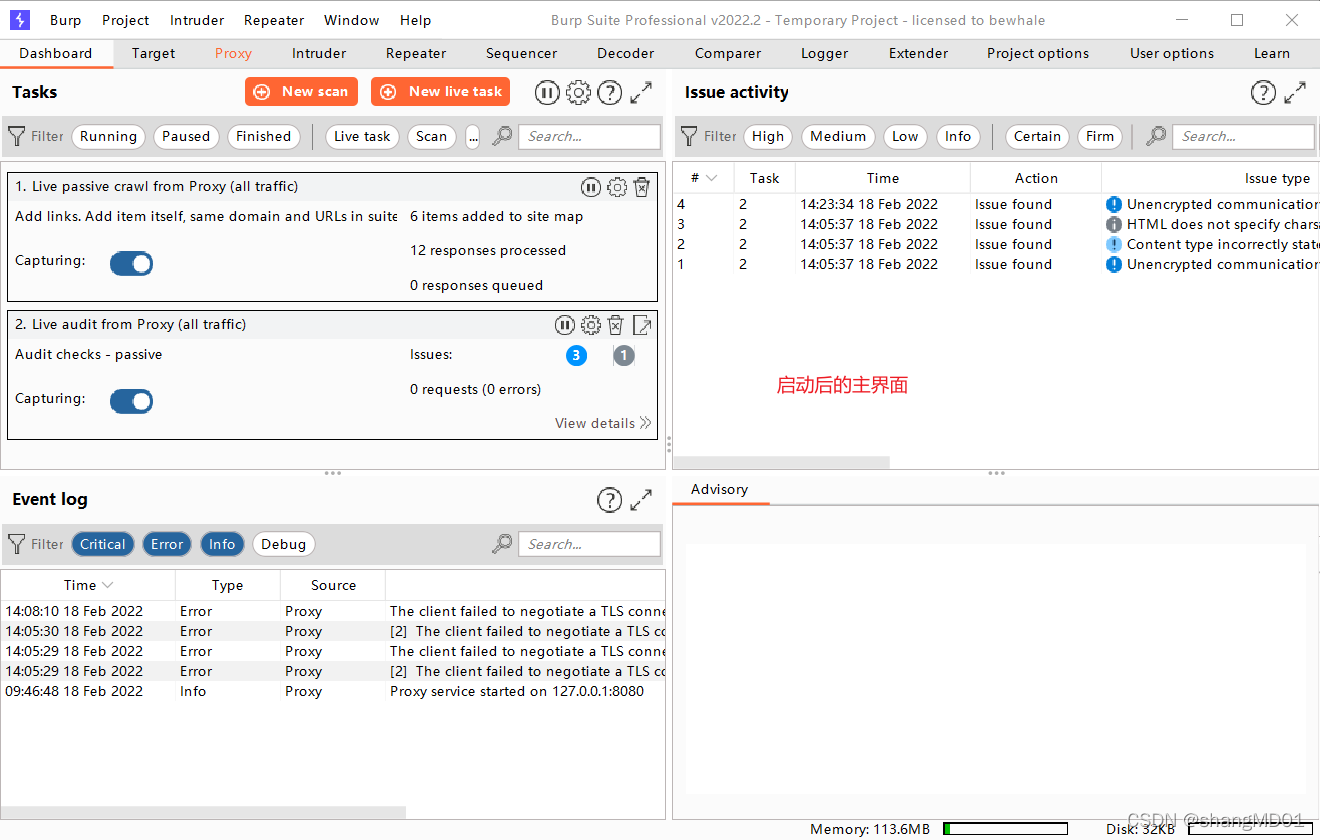Open help for Tasks panel

coord(610,93)
